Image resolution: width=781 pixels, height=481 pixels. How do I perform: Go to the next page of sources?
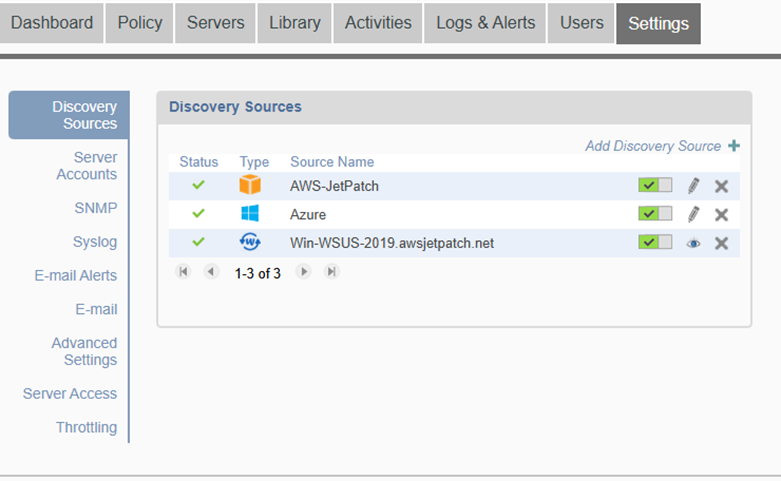304,271
